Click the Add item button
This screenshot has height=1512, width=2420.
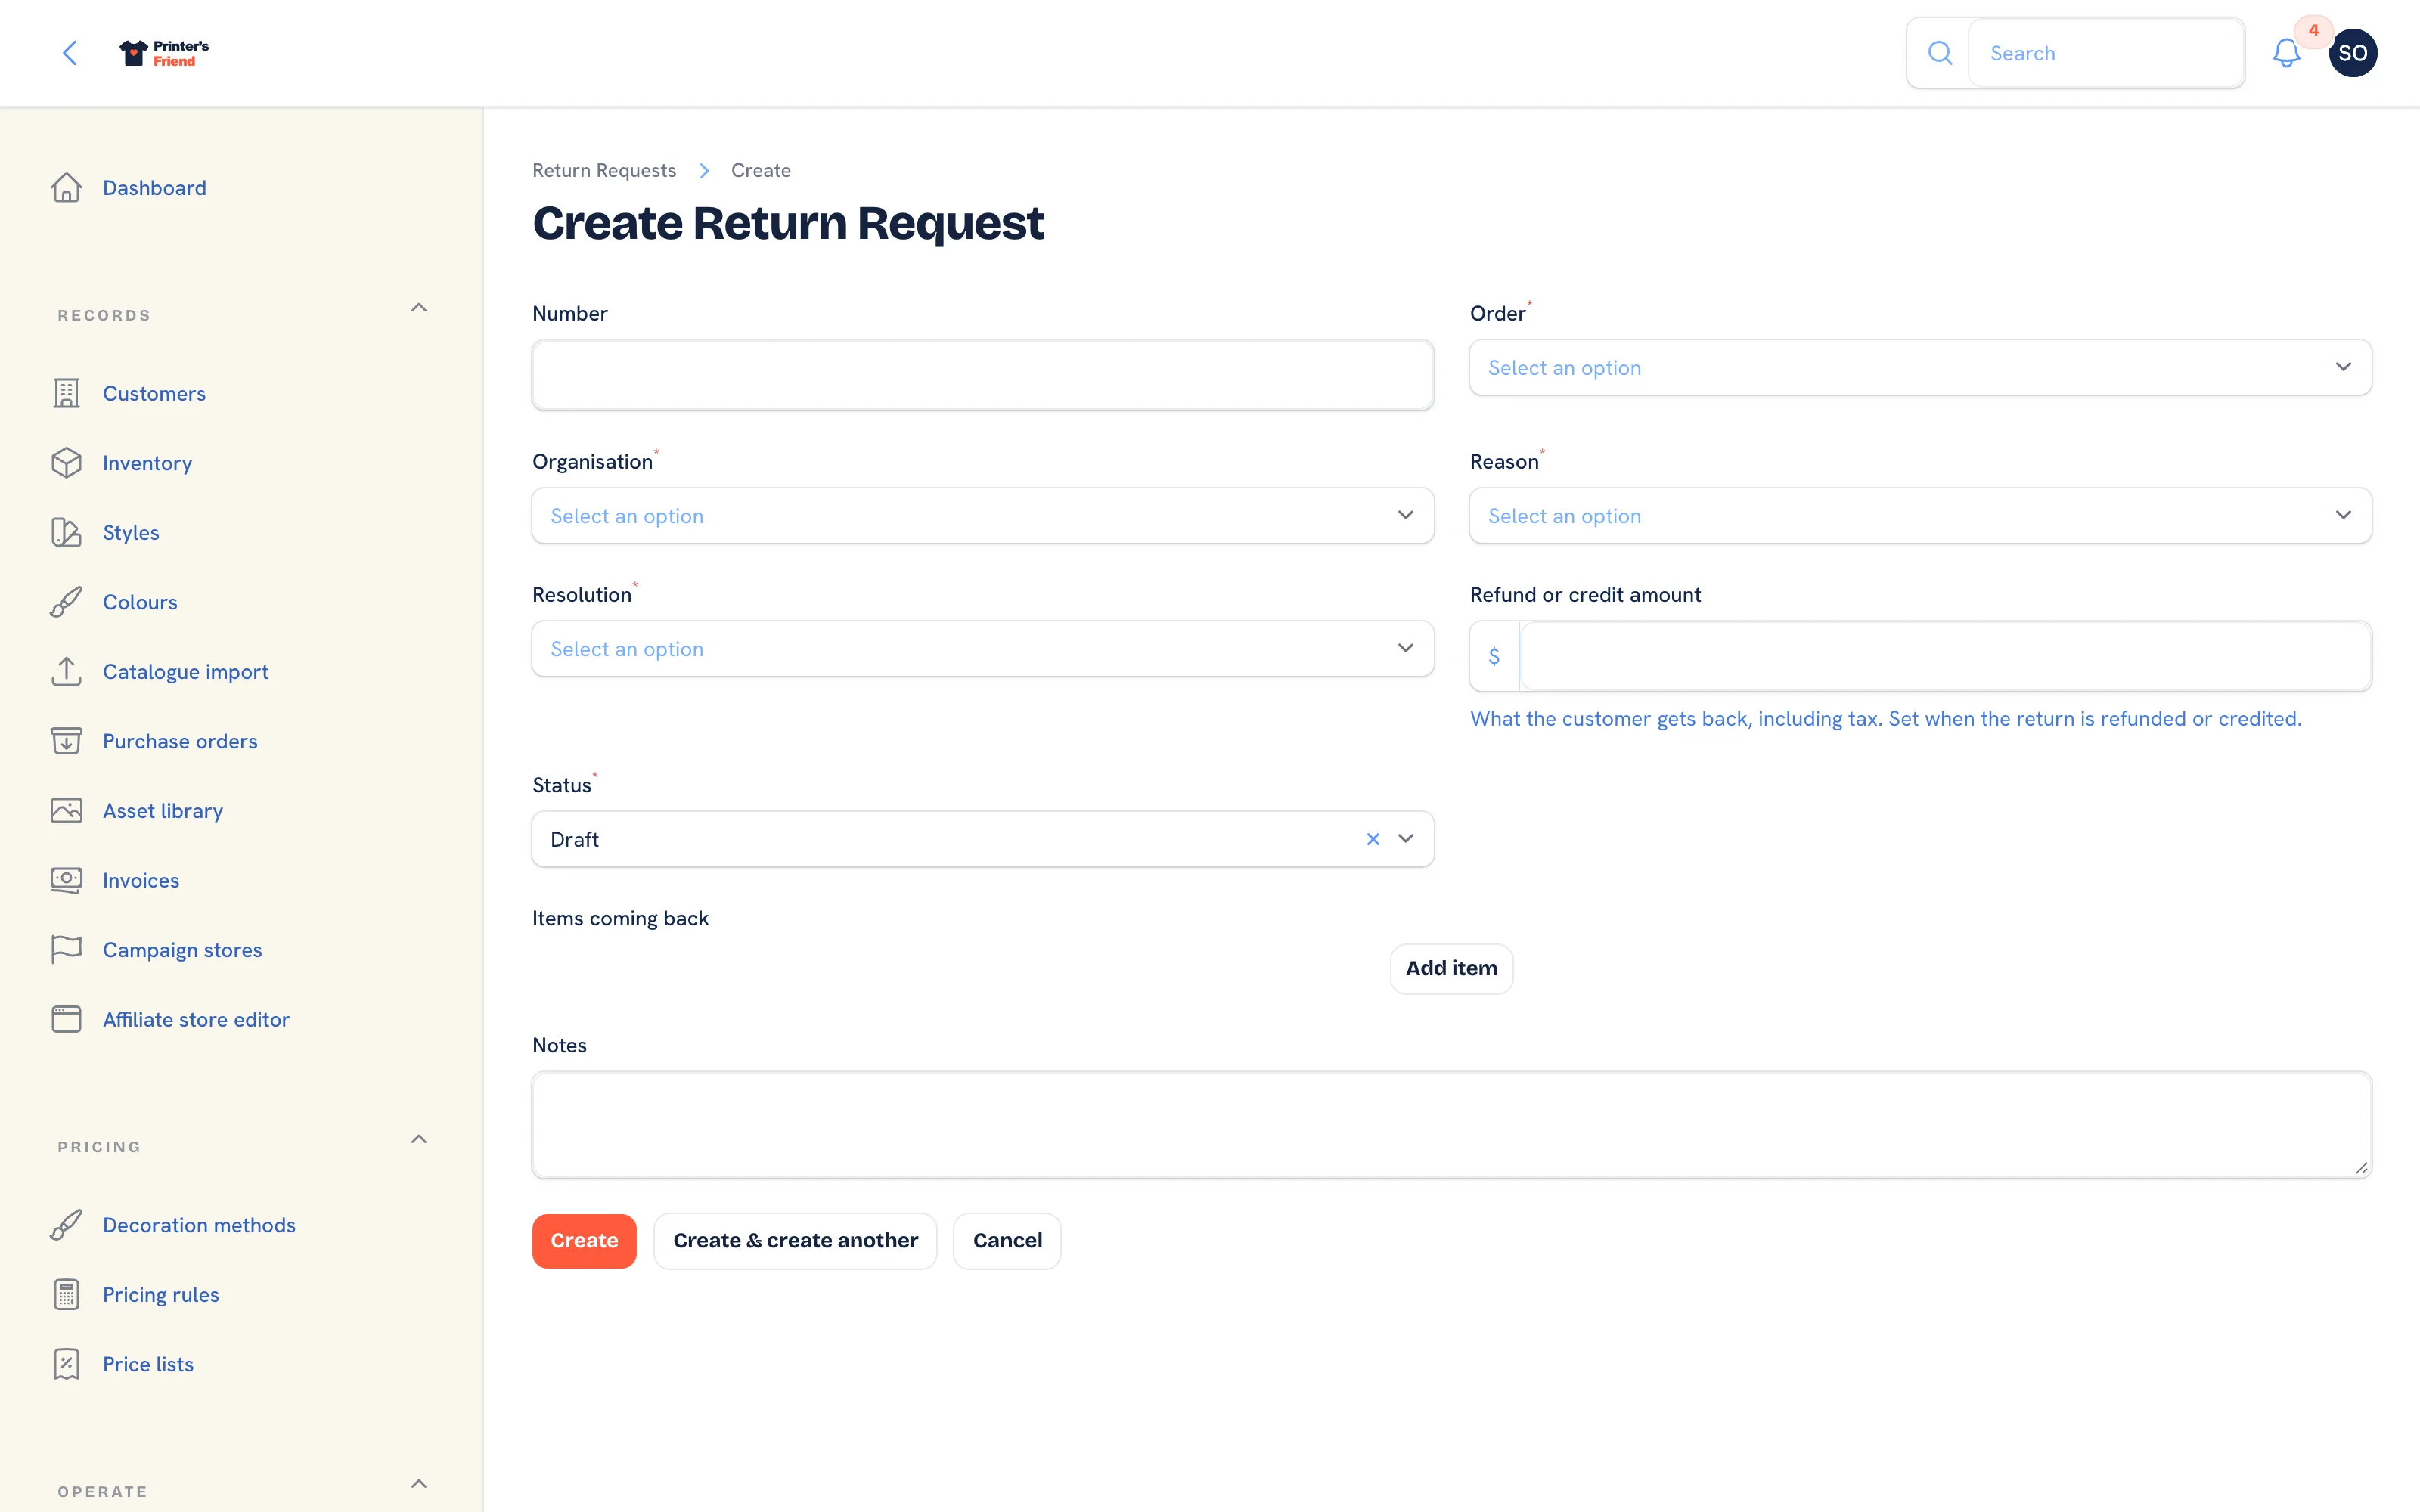[1451, 968]
